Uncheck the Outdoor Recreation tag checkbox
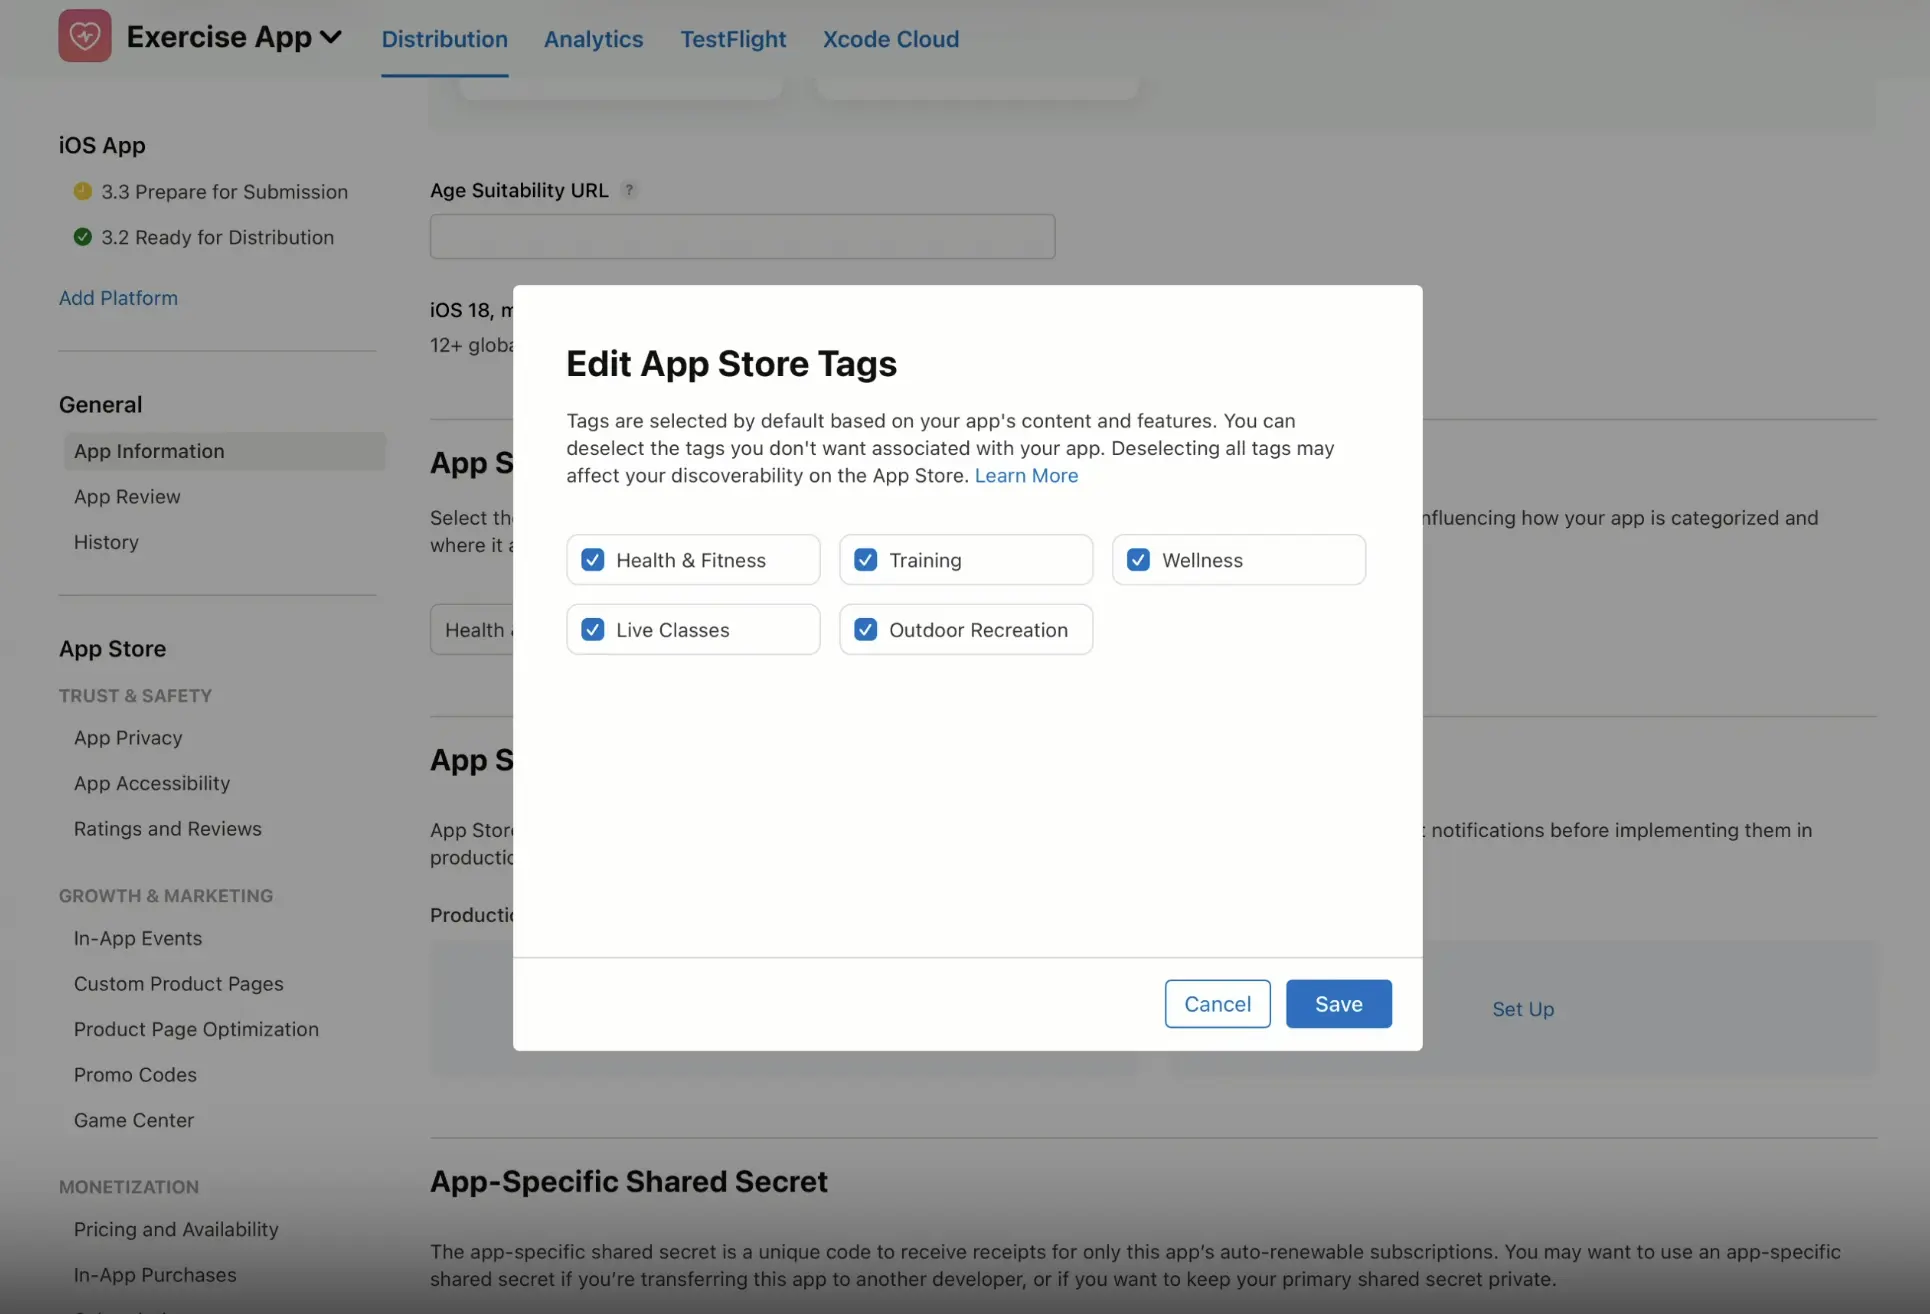The height and width of the screenshot is (1314, 1930). click(866, 630)
